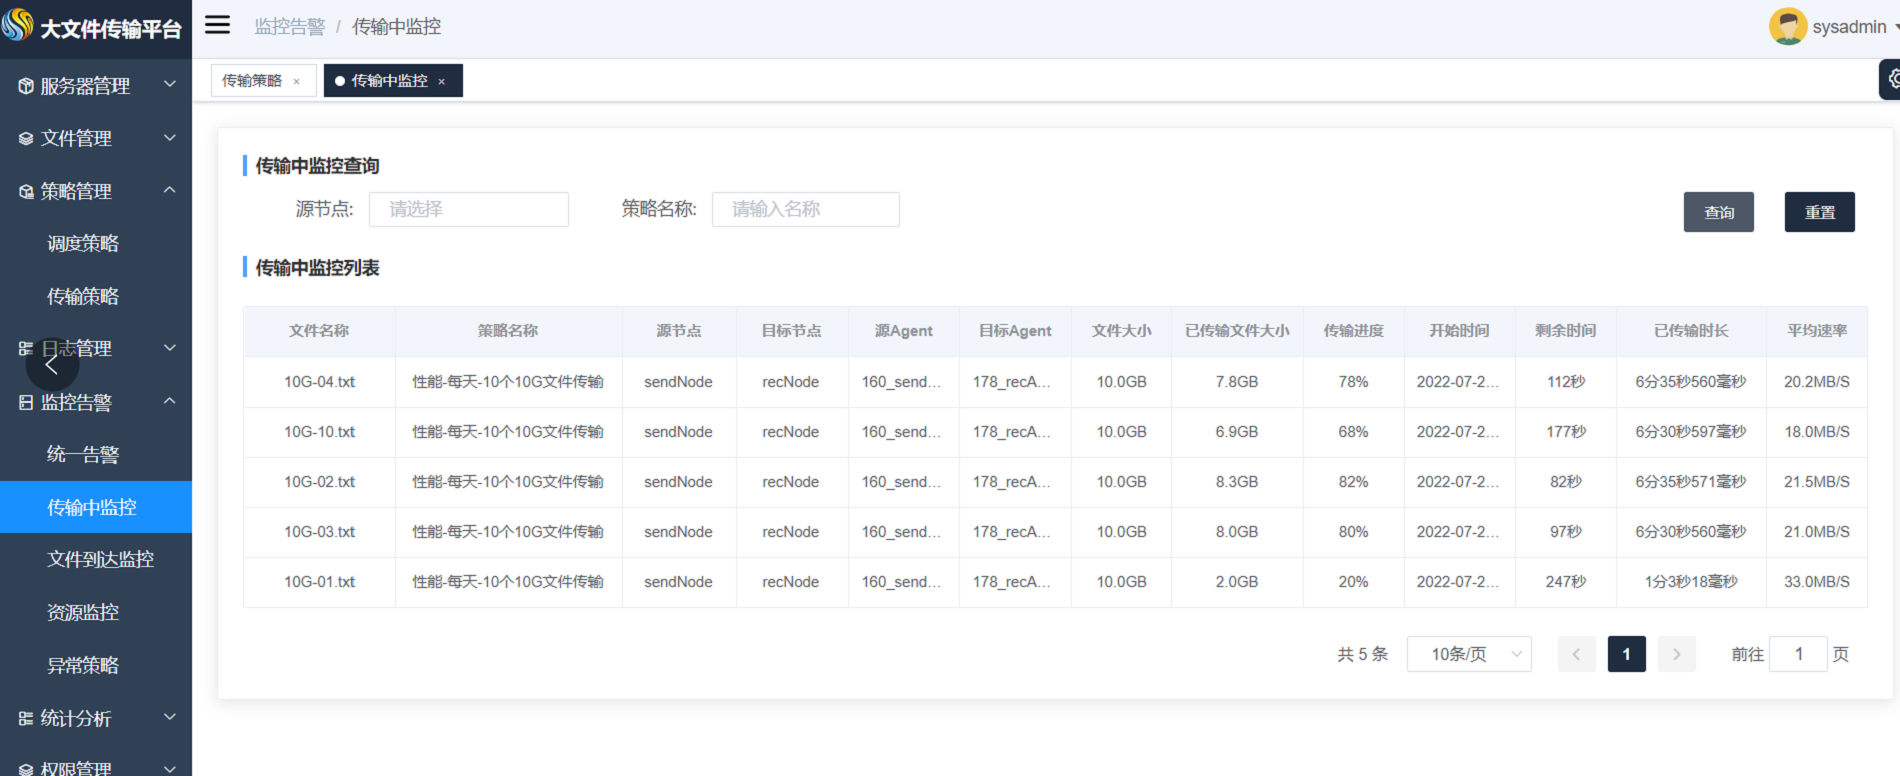Collapse 策略管理 menu chevron
The width and height of the screenshot is (1900, 776).
click(x=170, y=190)
